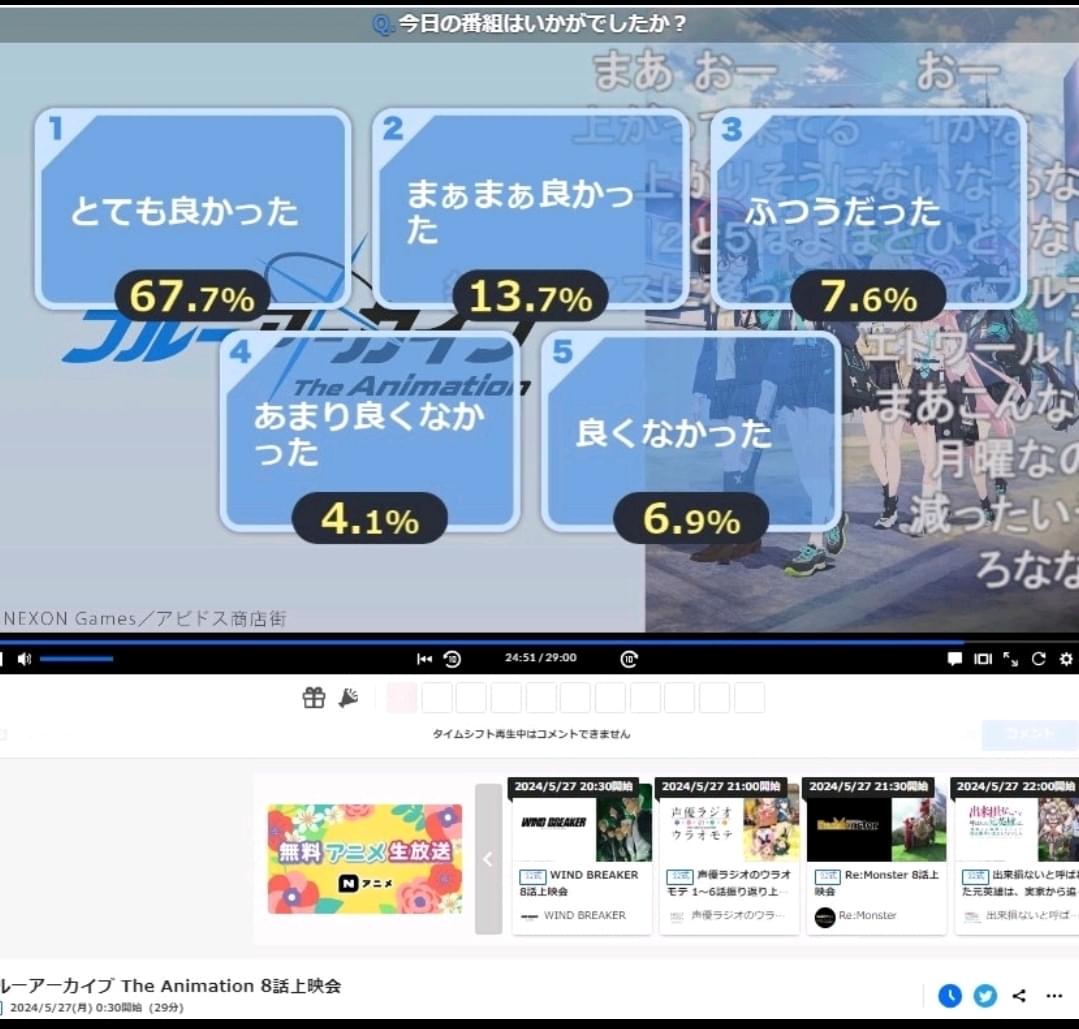Open the gift box icon below player

point(314,698)
